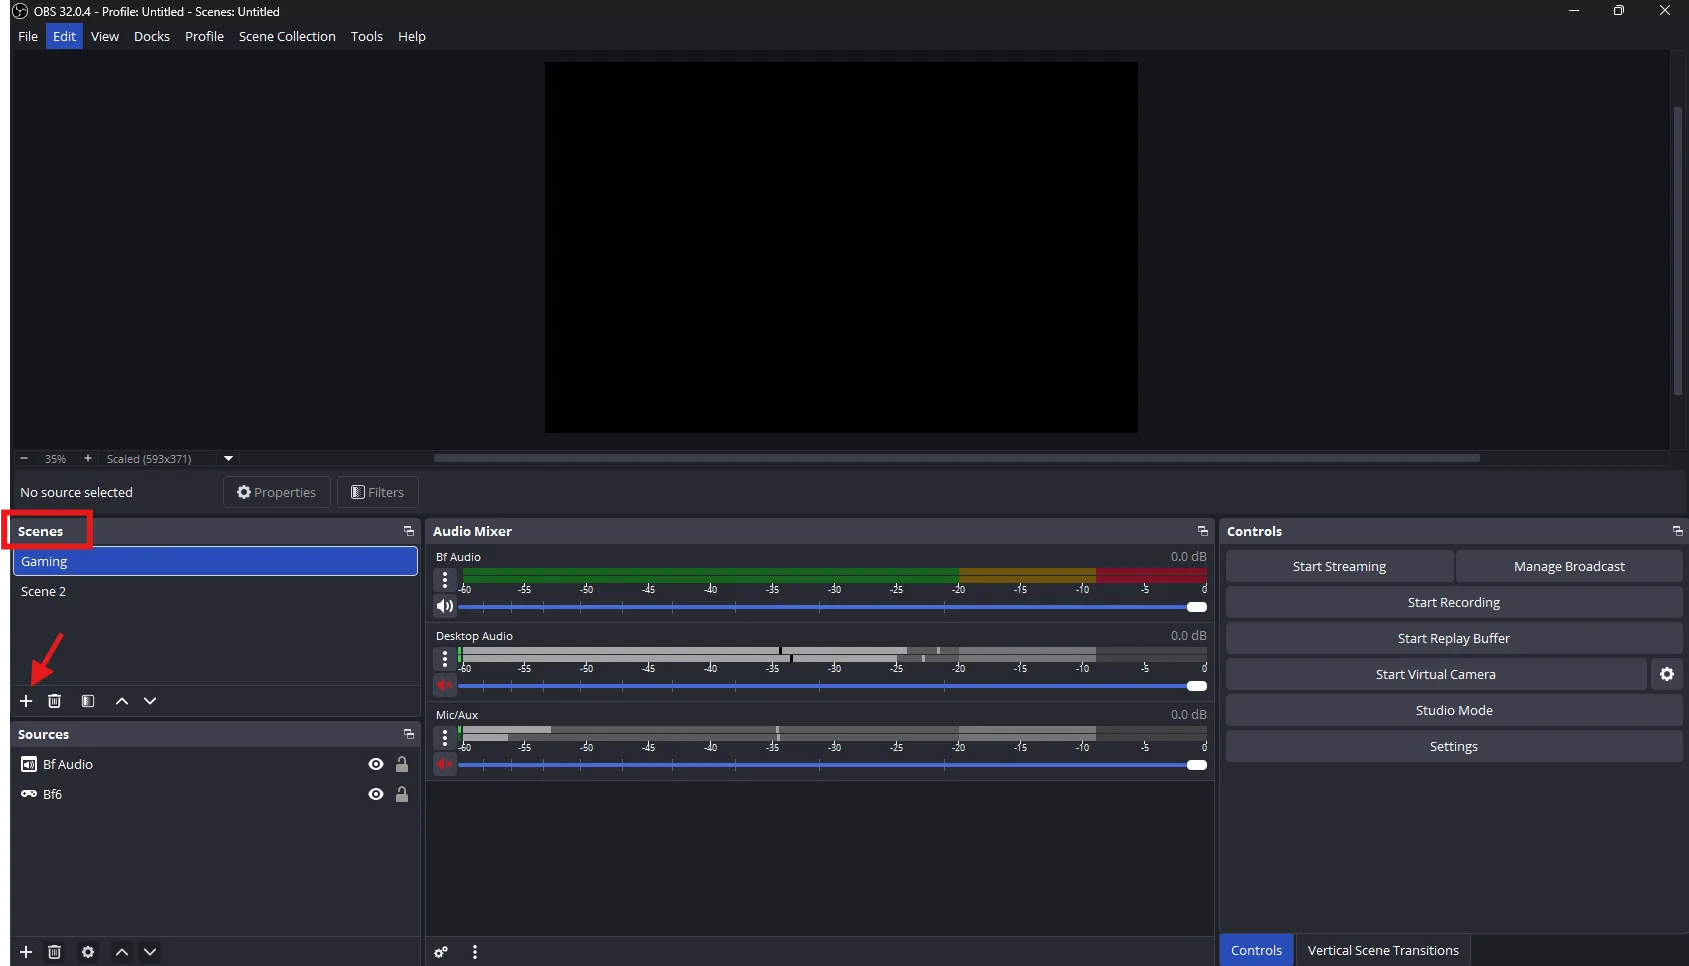
Task: Switch to Vertical Scene Transitions tab
Action: (1382, 950)
